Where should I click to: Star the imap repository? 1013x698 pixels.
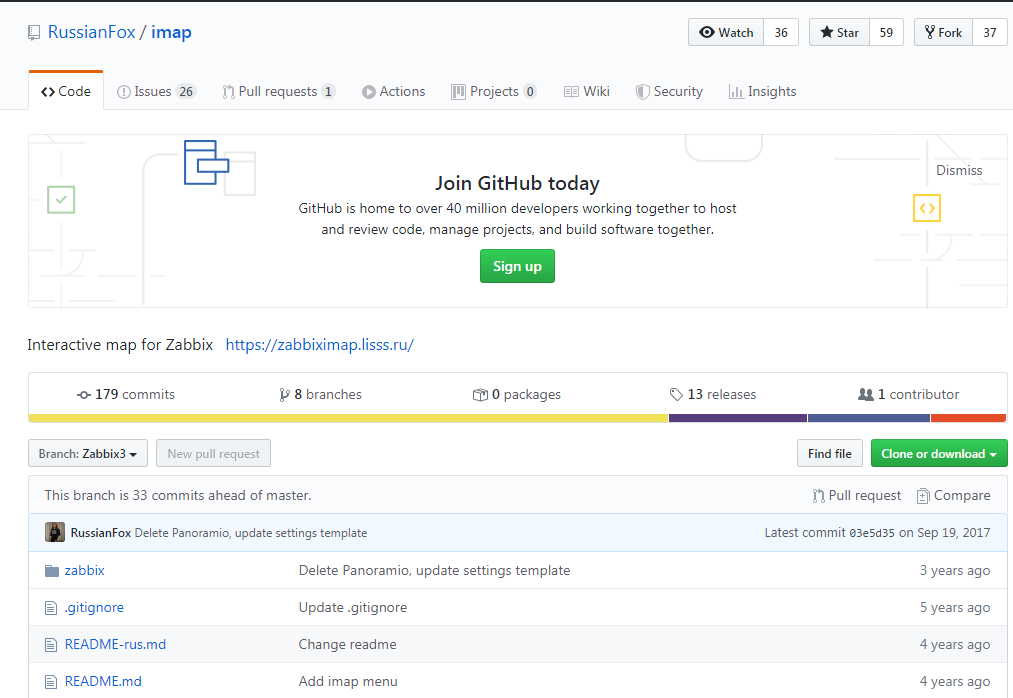click(x=839, y=32)
